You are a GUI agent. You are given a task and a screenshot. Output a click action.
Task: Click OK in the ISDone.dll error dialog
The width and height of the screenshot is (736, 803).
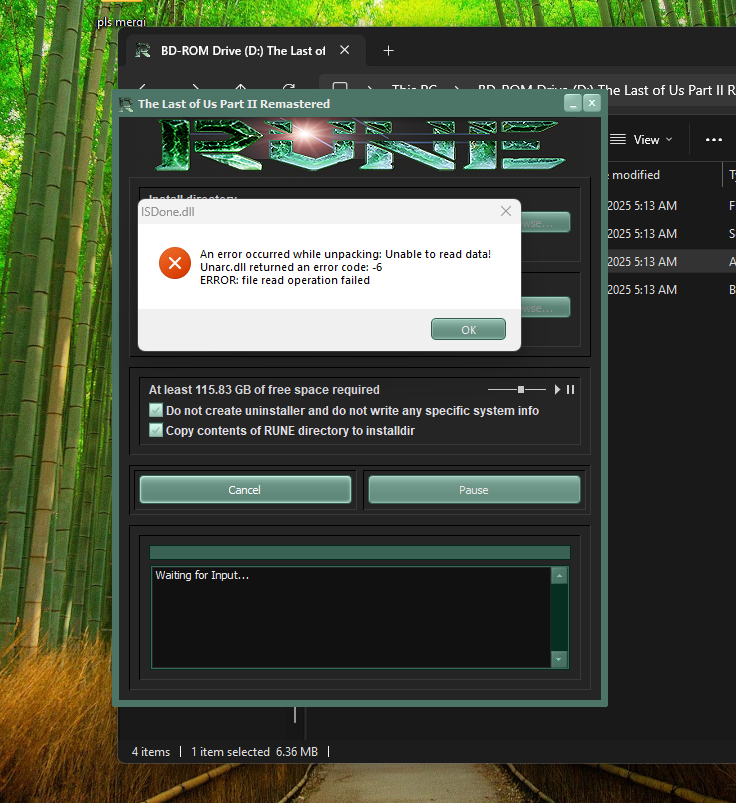[468, 329]
